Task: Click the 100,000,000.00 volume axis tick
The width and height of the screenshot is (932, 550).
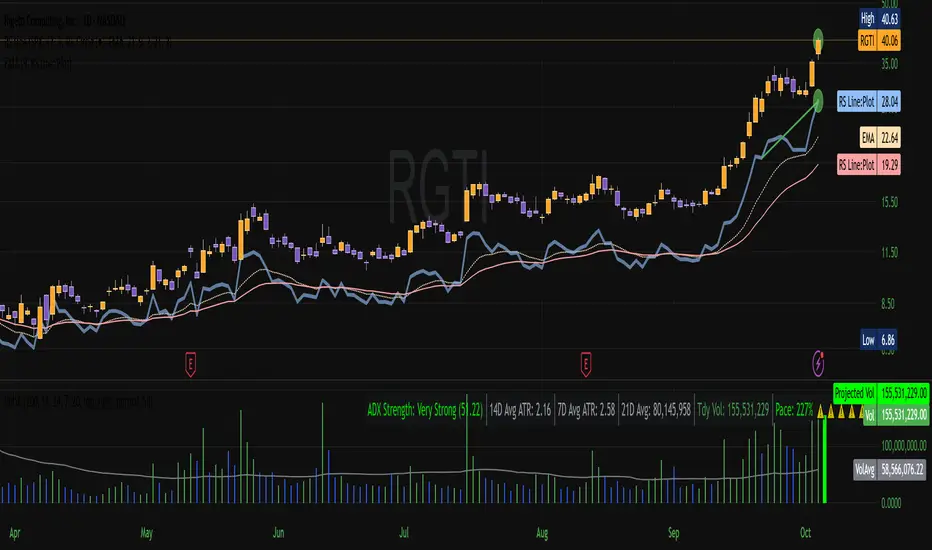Action: pos(903,445)
